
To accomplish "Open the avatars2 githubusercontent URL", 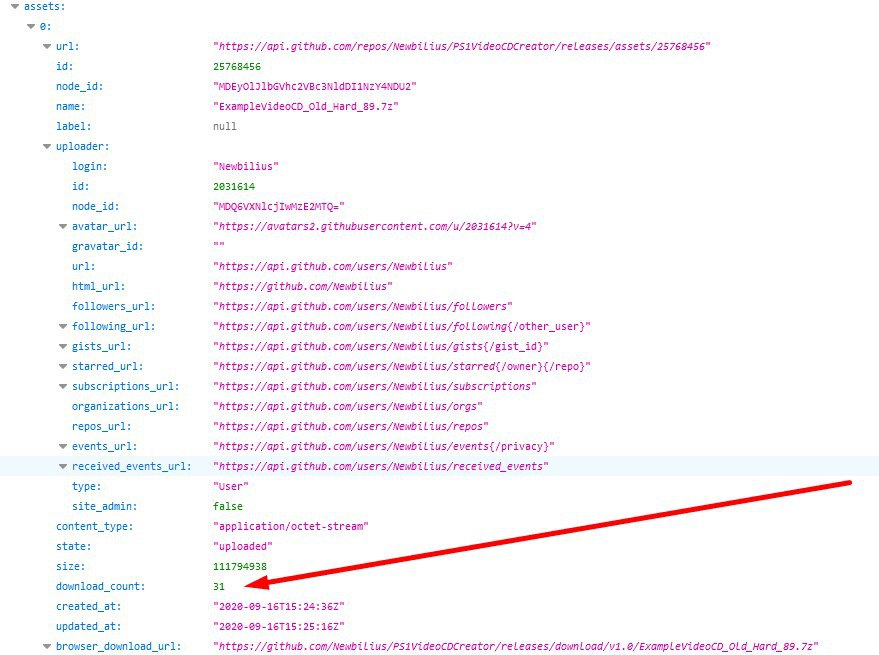I will click(374, 227).
